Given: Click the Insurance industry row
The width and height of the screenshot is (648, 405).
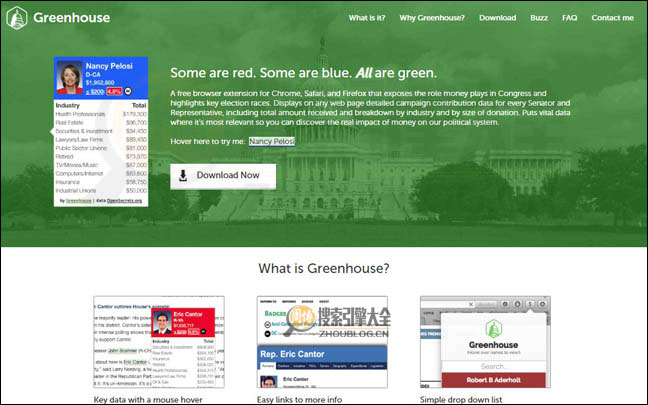Looking at the screenshot, I should pos(101,182).
